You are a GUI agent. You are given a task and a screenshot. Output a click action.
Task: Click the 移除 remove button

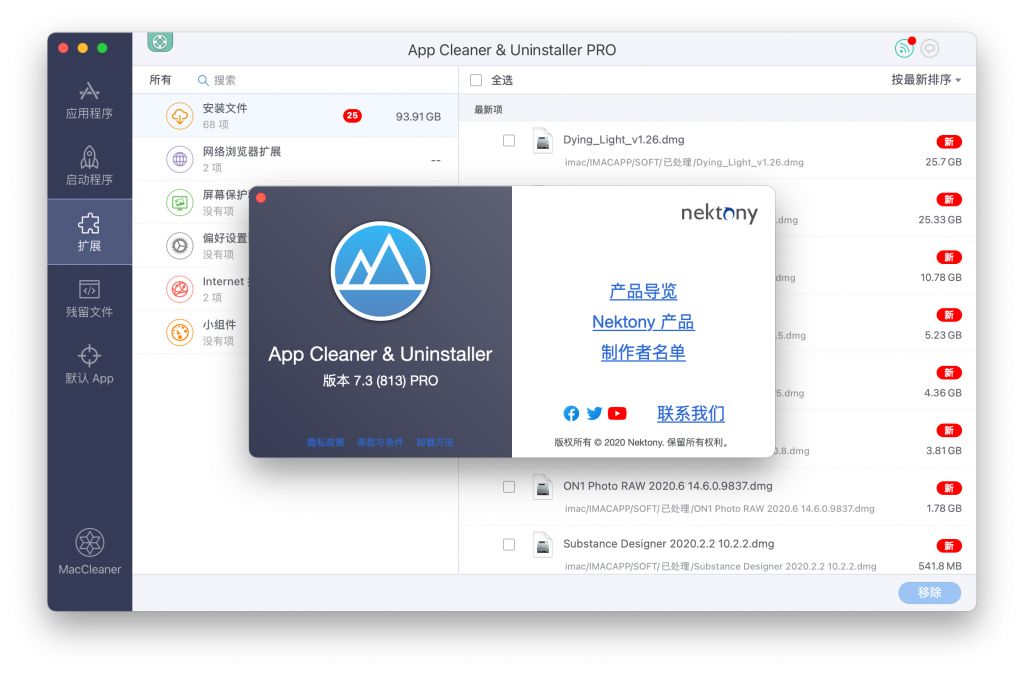(x=929, y=592)
